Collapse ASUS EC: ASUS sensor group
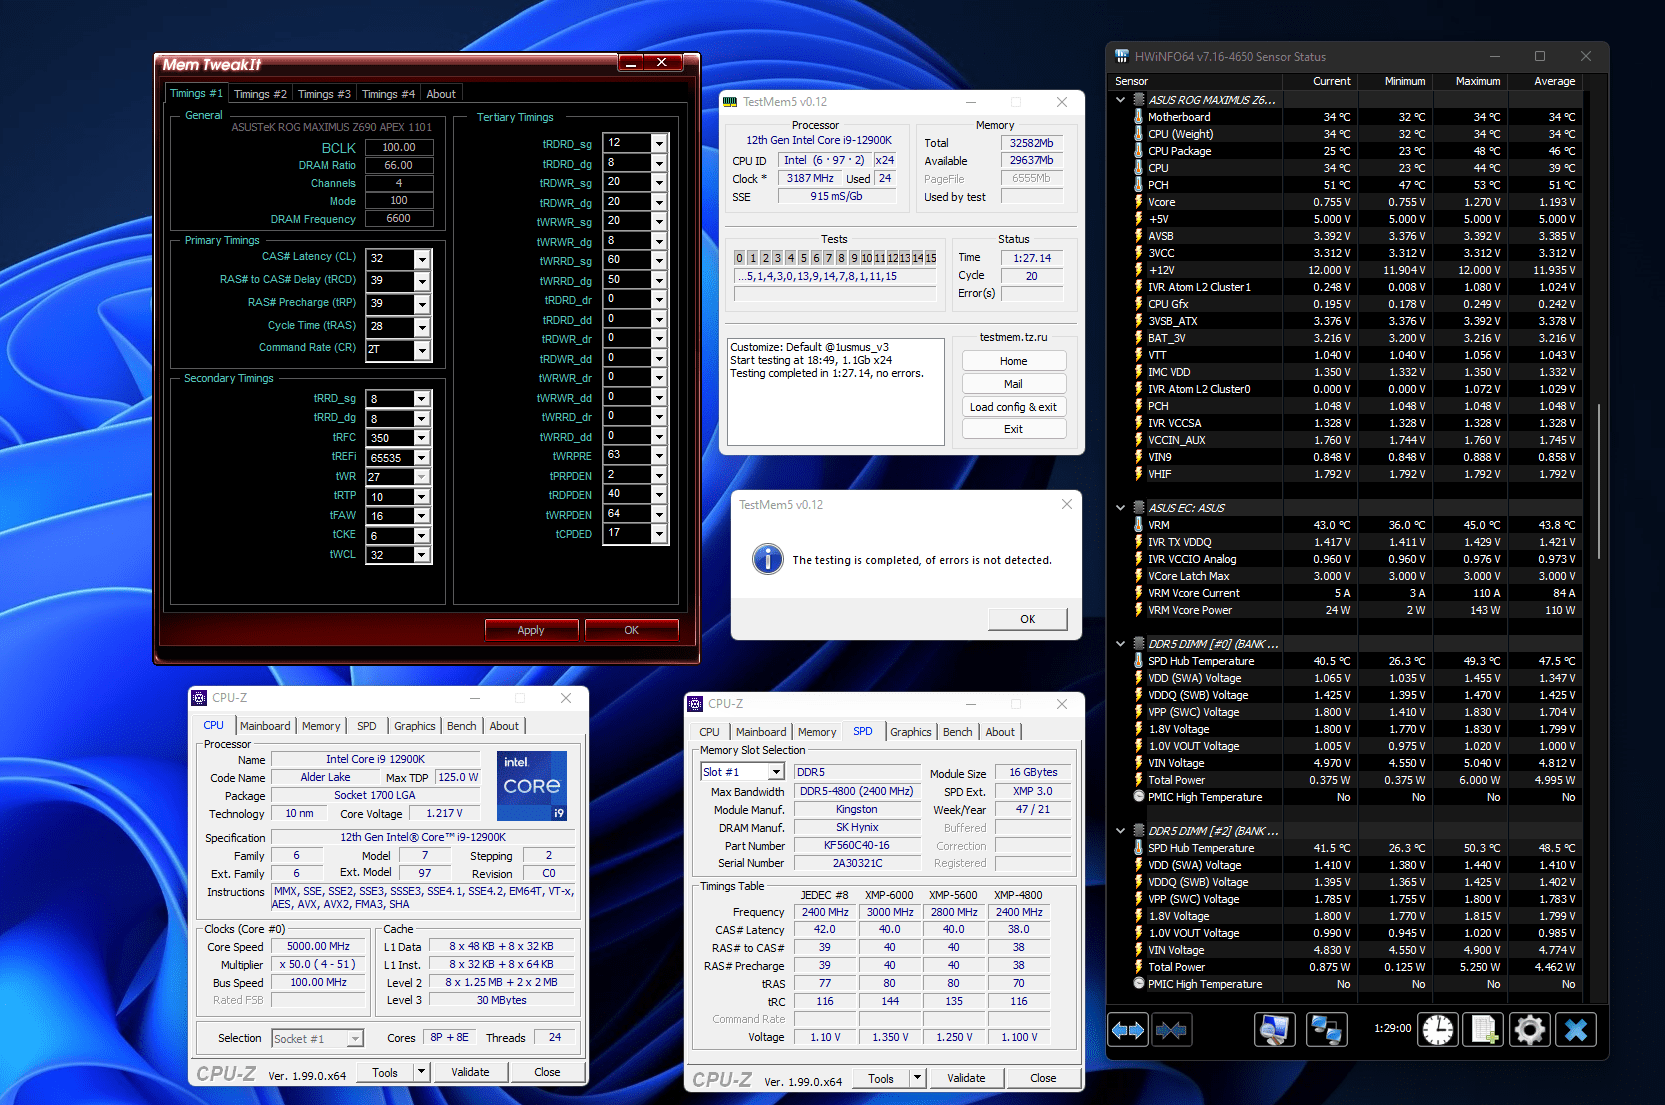Viewport: 1665px width, 1105px height. pos(1121,508)
